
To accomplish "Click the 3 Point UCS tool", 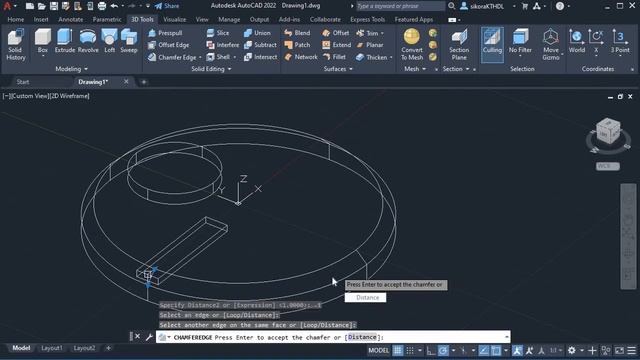I will point(620,41).
